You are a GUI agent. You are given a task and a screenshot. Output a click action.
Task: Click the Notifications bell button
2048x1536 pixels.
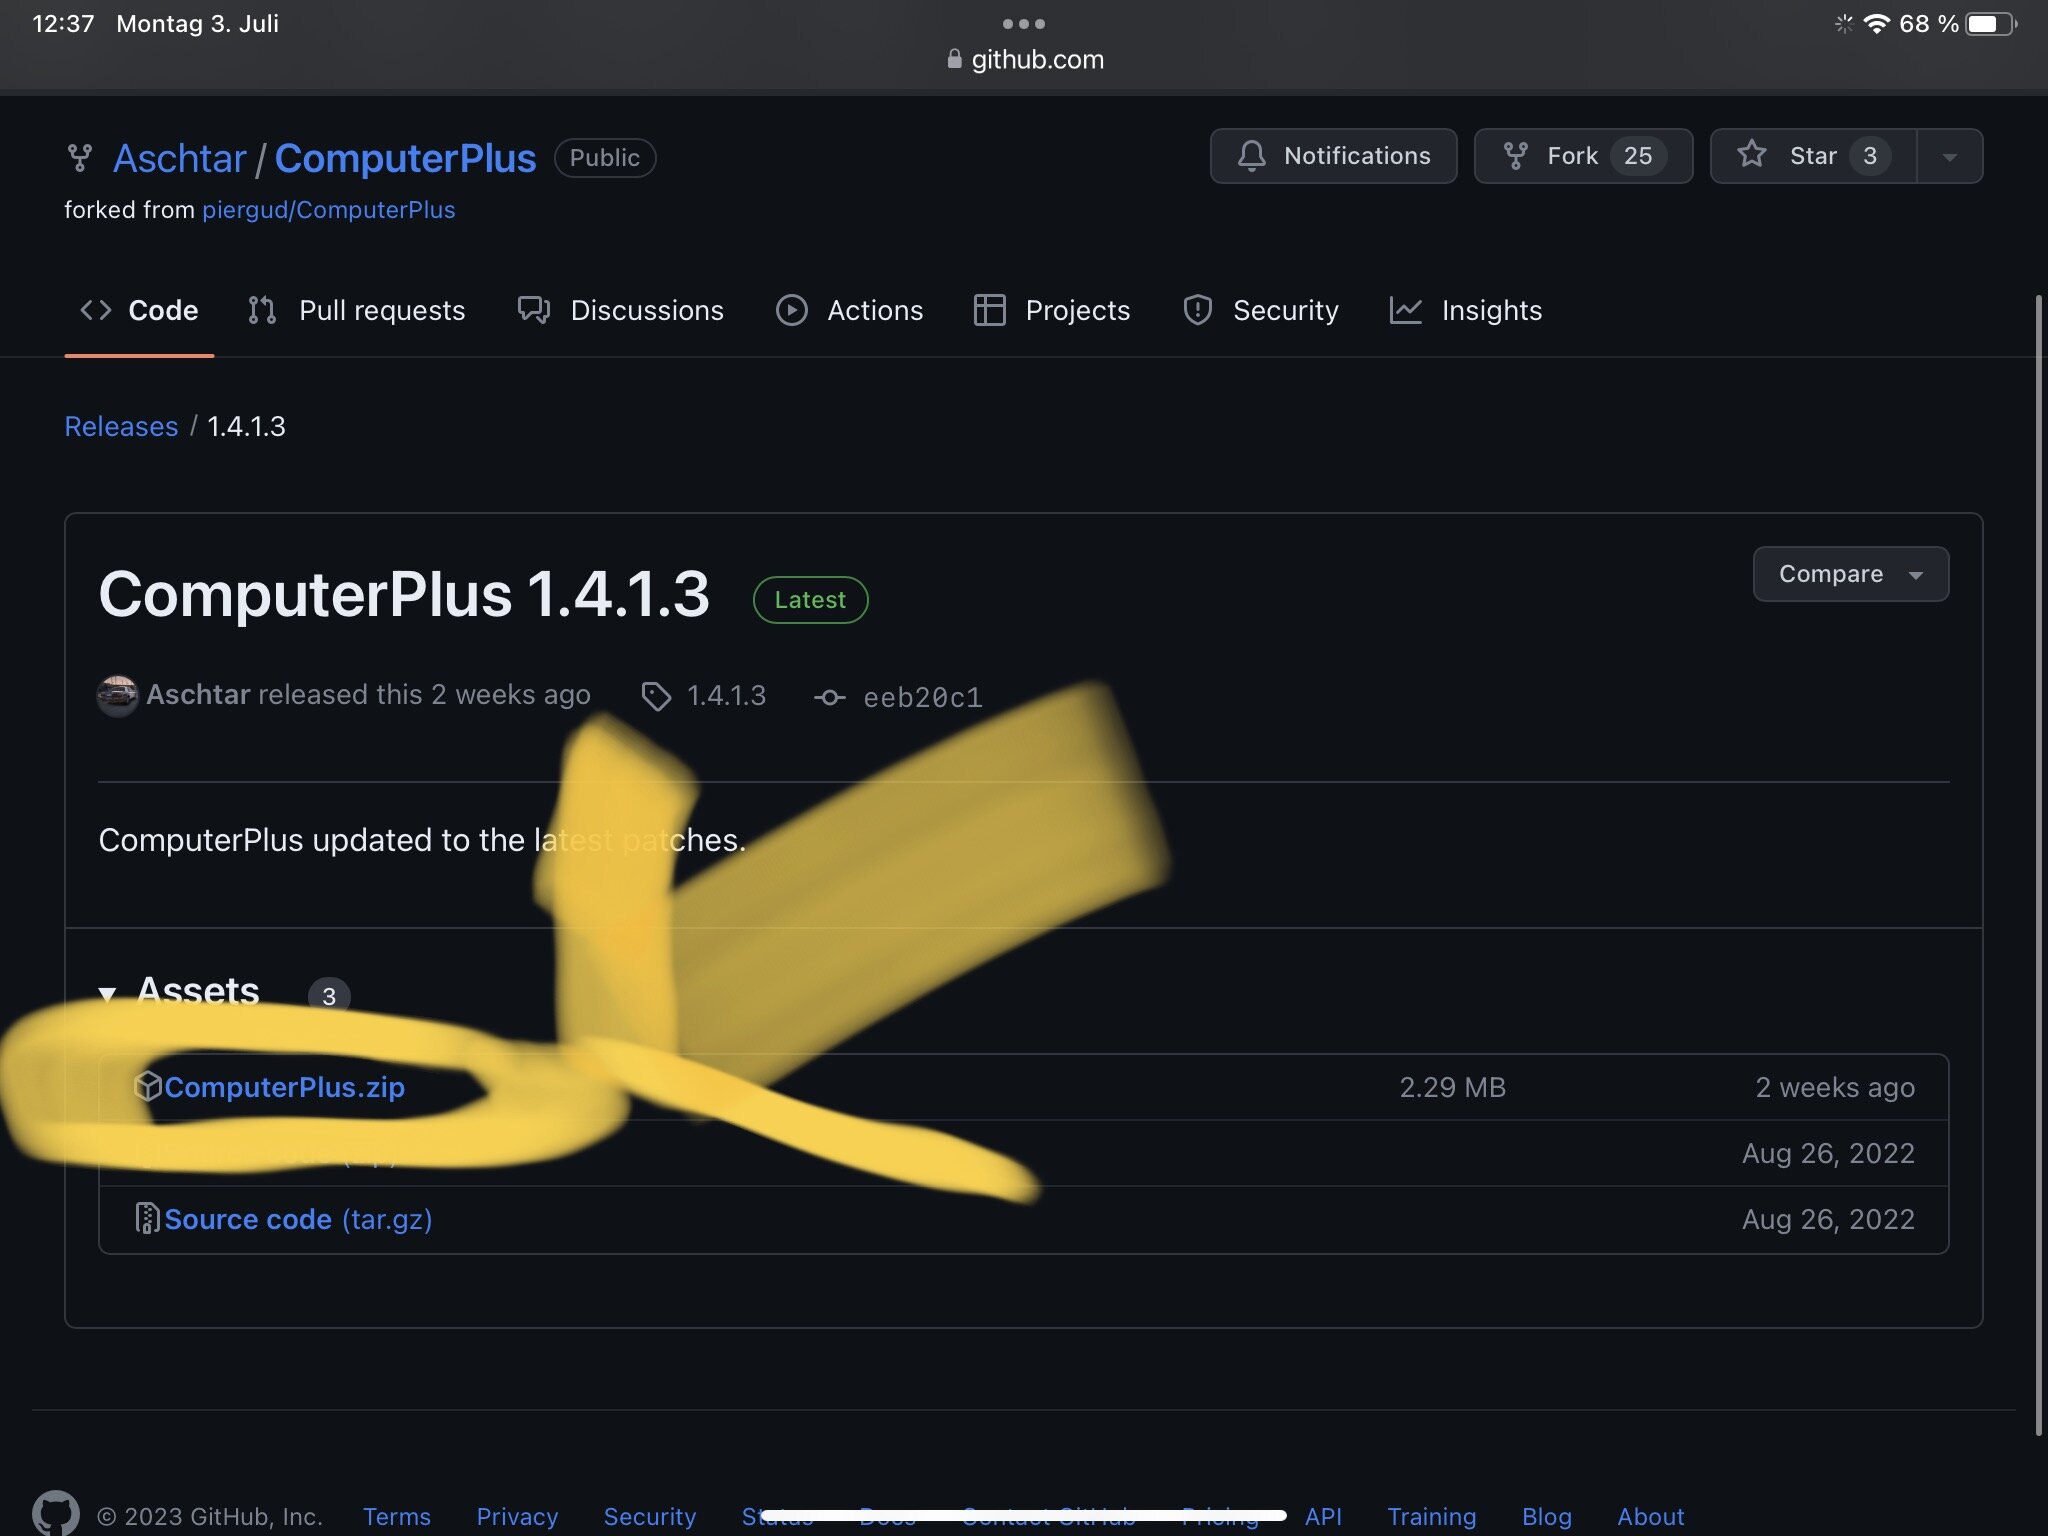click(x=1333, y=156)
